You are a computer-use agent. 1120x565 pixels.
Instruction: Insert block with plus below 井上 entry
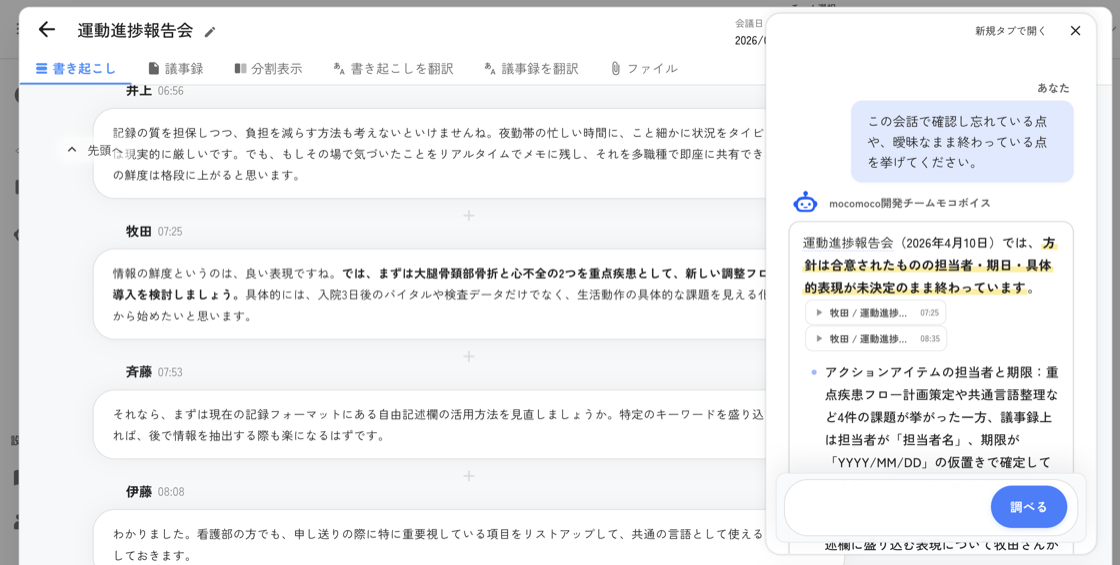pos(469,216)
